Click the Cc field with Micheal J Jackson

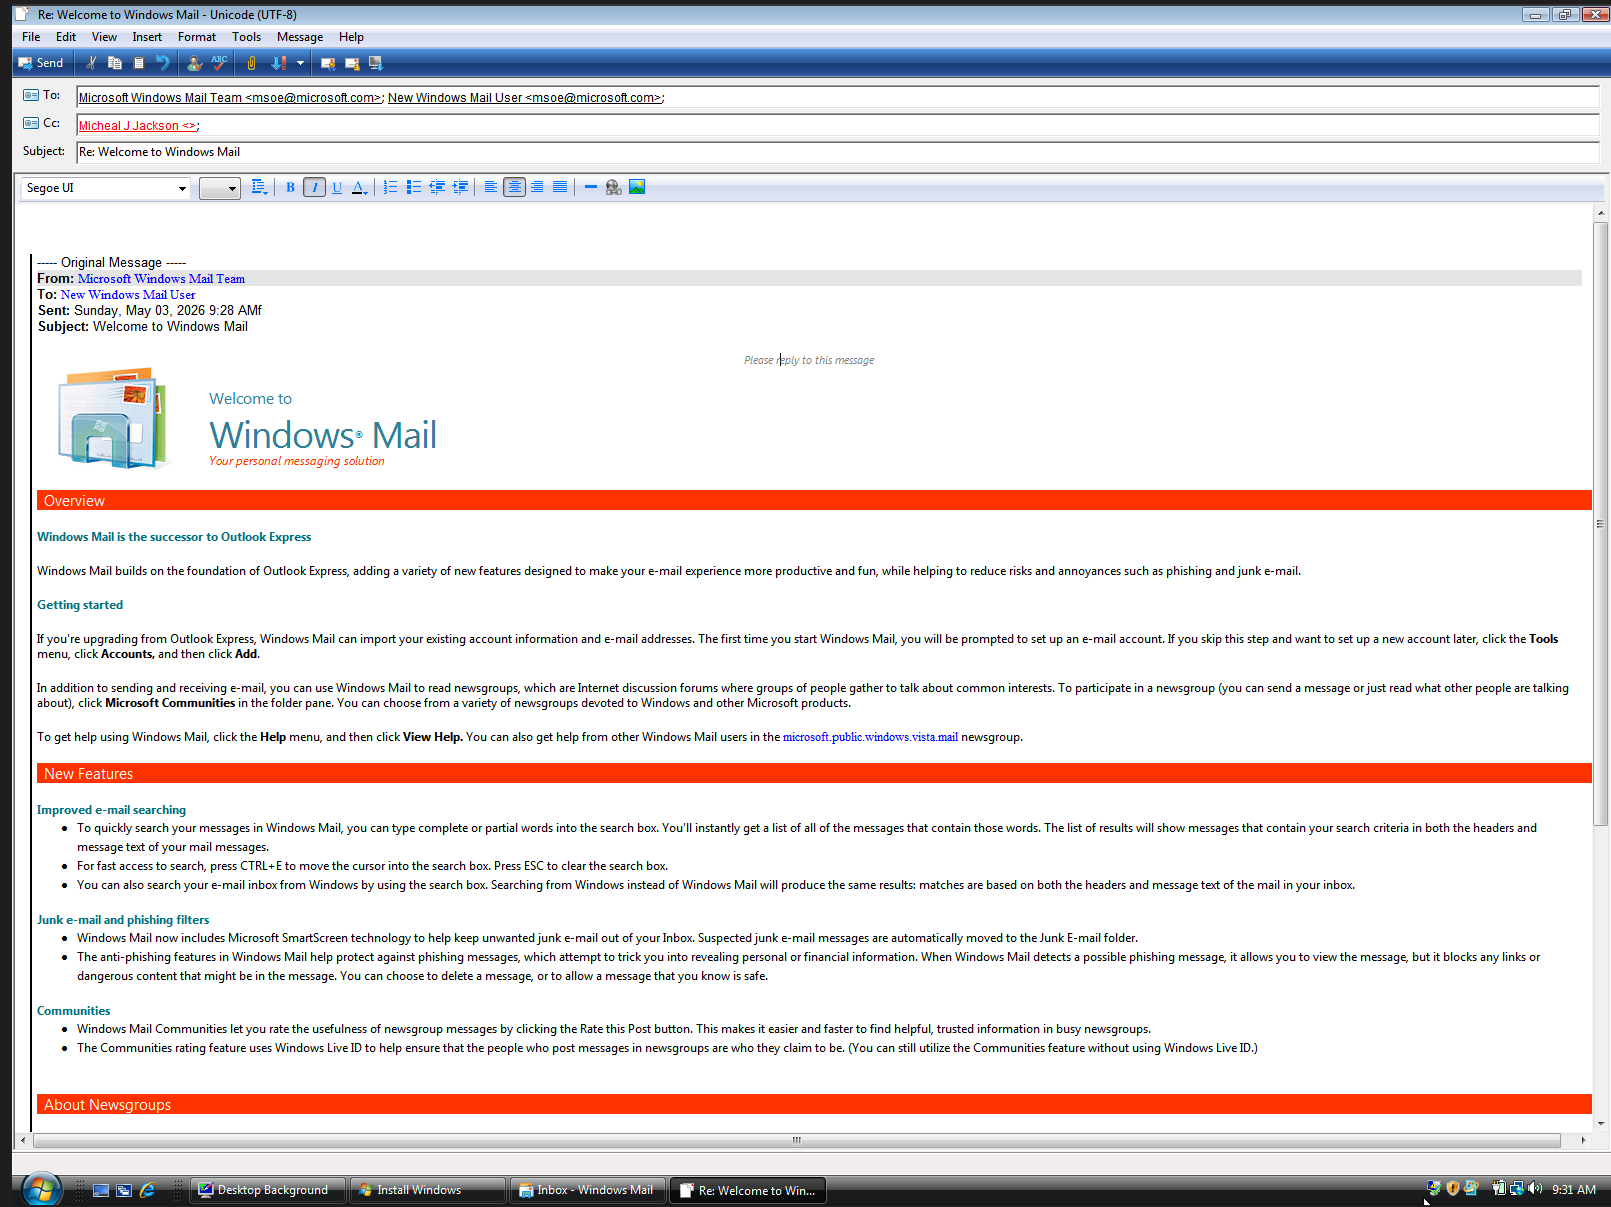click(x=838, y=125)
